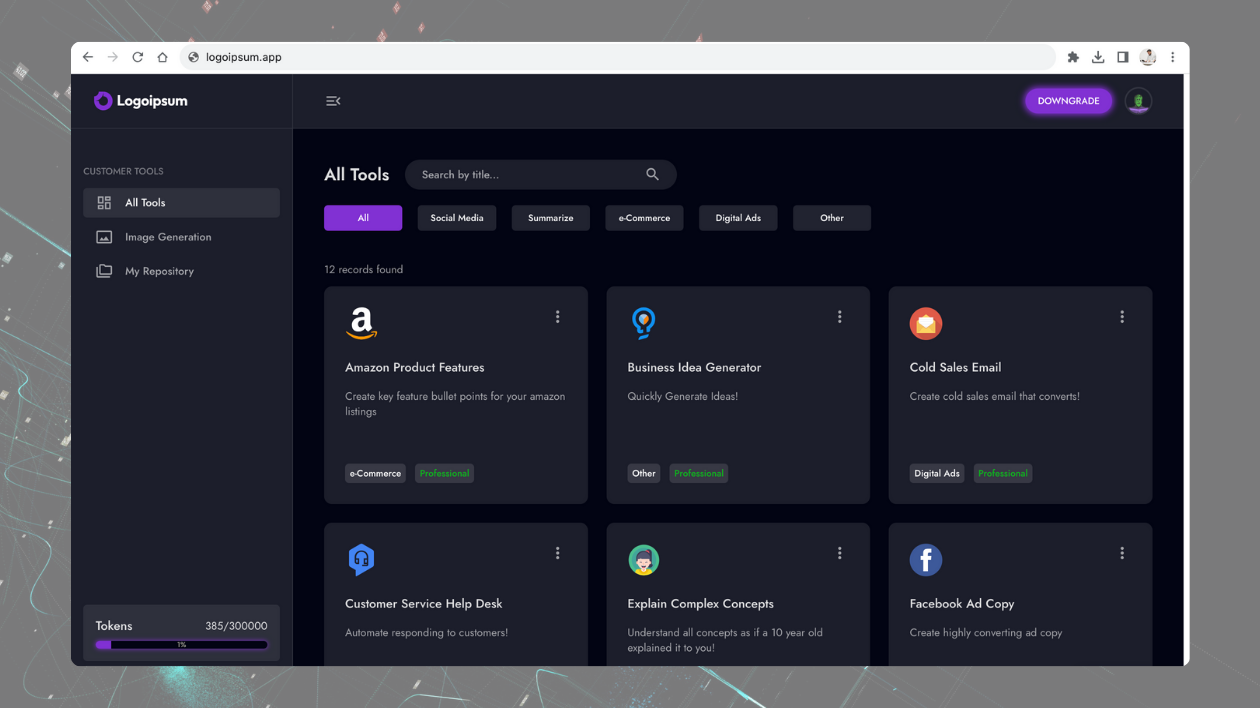1260x708 pixels.
Task: Open All Tools in sidebar
Action: coord(181,203)
